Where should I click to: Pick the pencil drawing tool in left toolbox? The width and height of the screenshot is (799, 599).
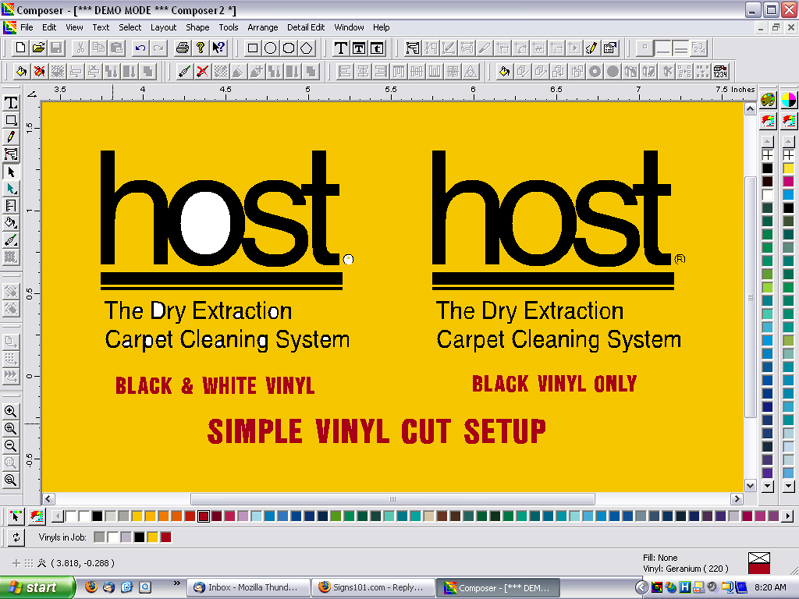click(11, 137)
